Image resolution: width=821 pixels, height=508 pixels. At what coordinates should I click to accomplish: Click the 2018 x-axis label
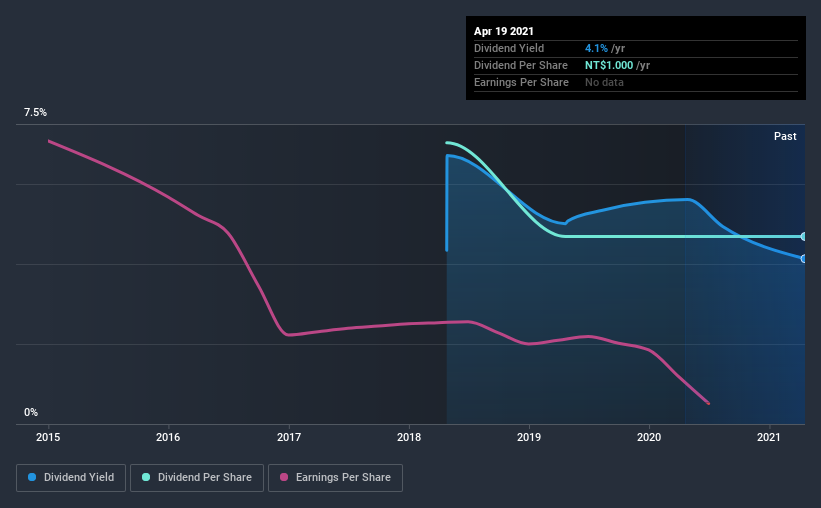click(409, 437)
